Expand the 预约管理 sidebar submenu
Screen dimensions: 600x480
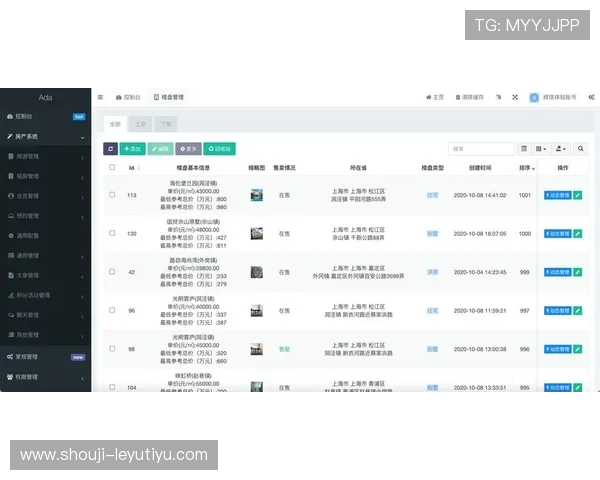[x=46, y=216]
